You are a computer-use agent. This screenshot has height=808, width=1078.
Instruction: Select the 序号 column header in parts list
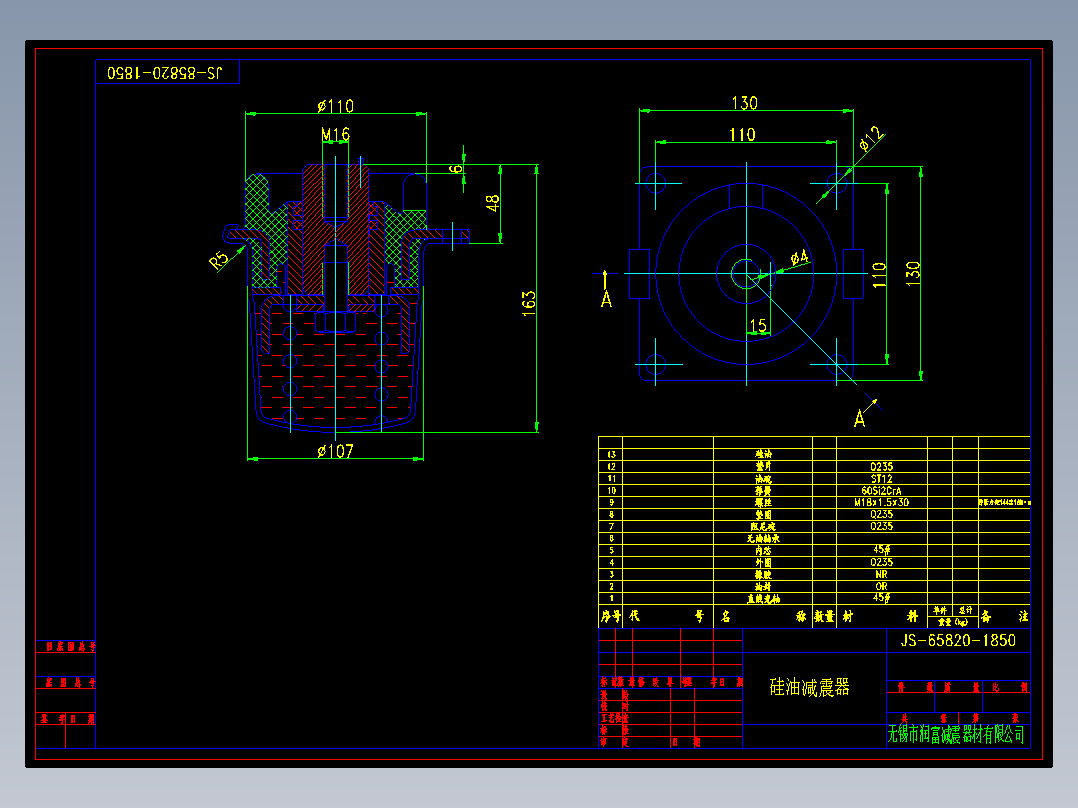point(610,617)
